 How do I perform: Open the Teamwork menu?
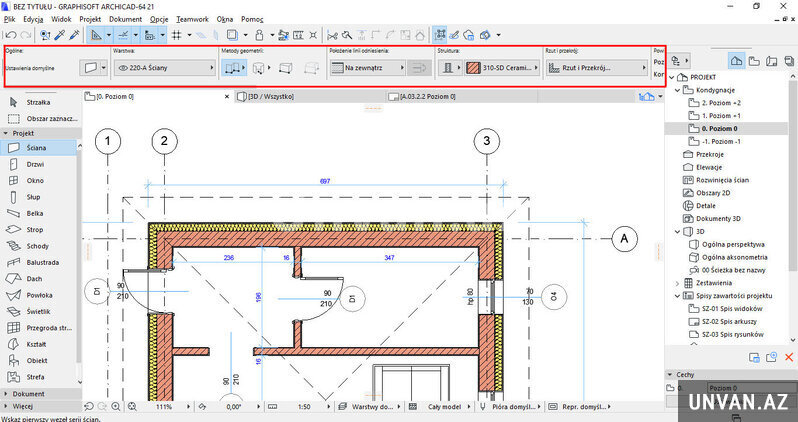pyautogui.click(x=192, y=19)
